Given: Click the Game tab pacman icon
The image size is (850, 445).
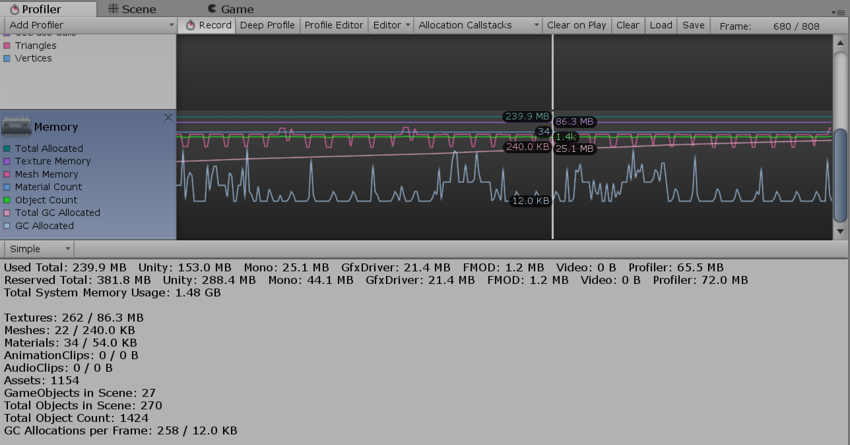Looking at the screenshot, I should (212, 9).
